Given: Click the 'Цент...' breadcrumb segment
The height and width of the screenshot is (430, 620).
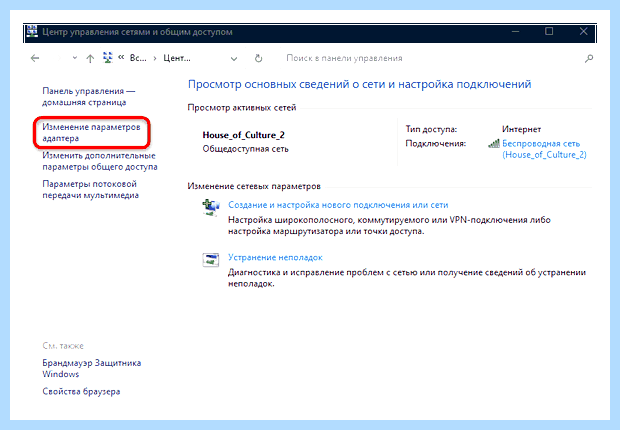Looking at the screenshot, I should click(177, 58).
